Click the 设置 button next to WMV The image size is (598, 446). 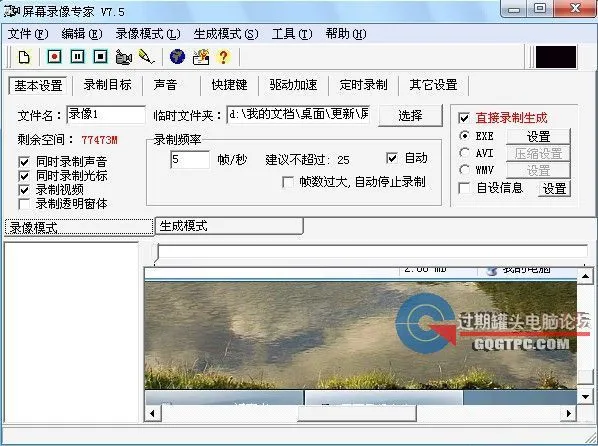pyautogui.click(x=538, y=170)
